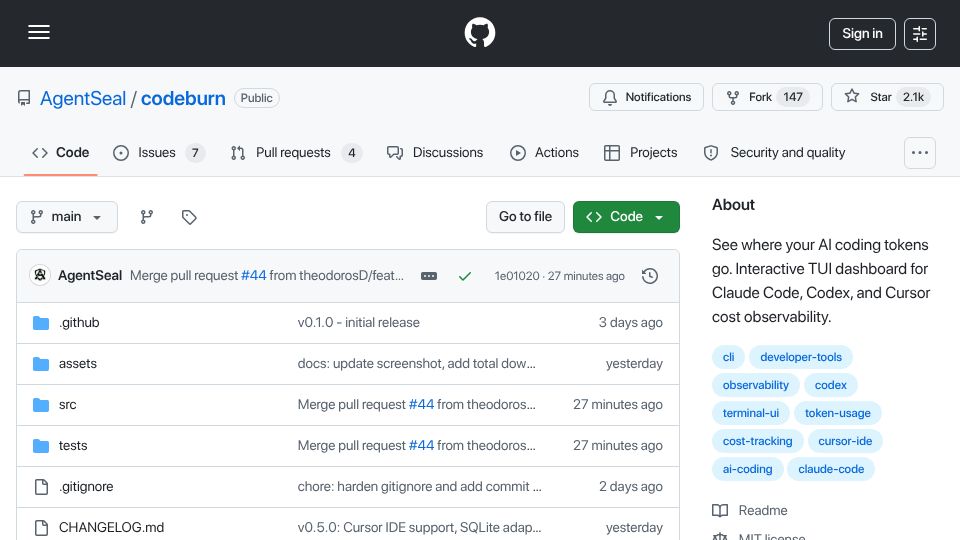The height and width of the screenshot is (540, 960).
Task: Open the src folder
Action: [67, 405]
